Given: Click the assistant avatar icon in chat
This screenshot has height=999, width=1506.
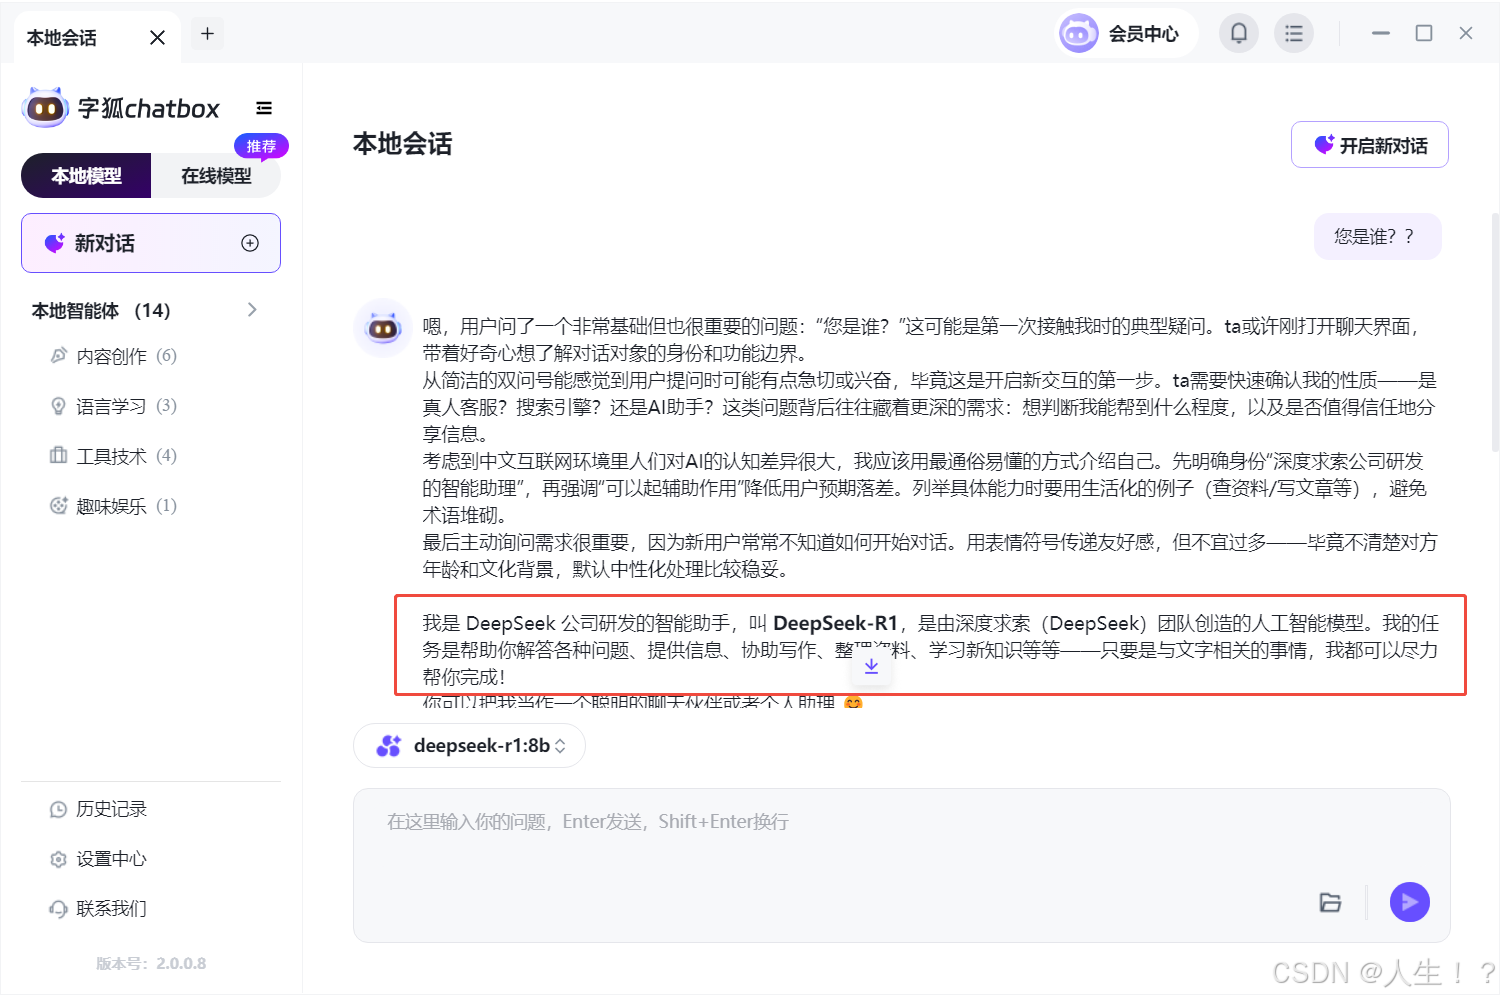Looking at the screenshot, I should coord(383,327).
